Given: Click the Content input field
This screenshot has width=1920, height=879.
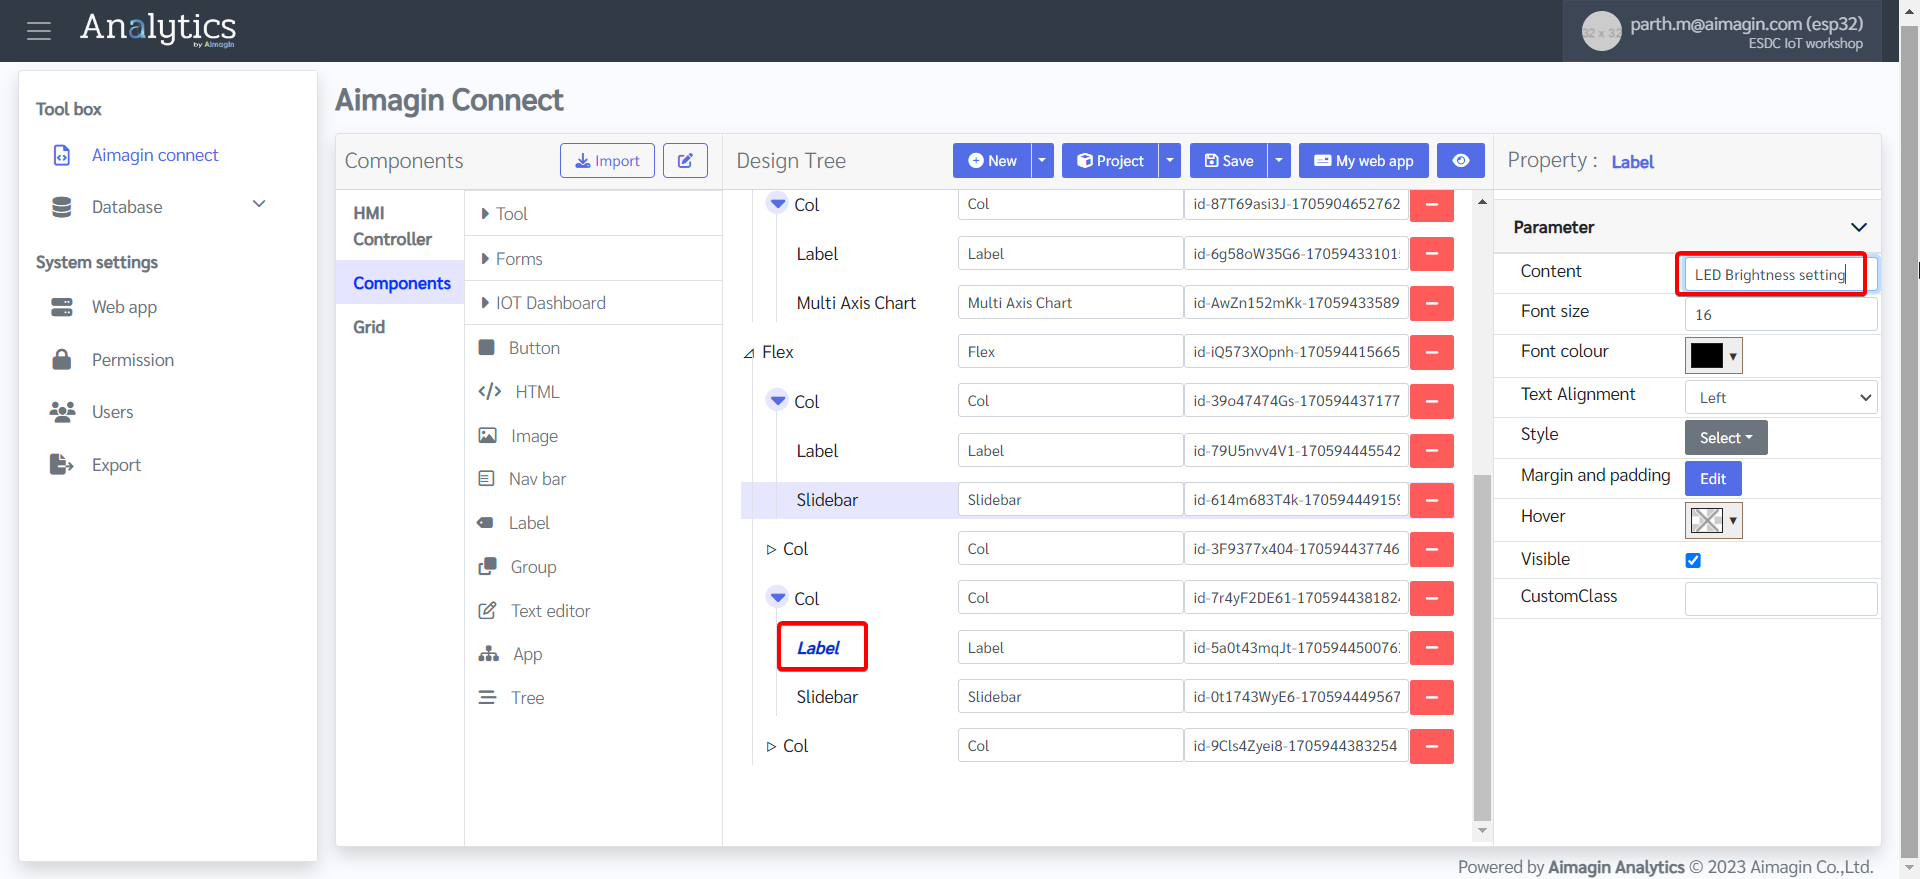Looking at the screenshot, I should 1781,275.
